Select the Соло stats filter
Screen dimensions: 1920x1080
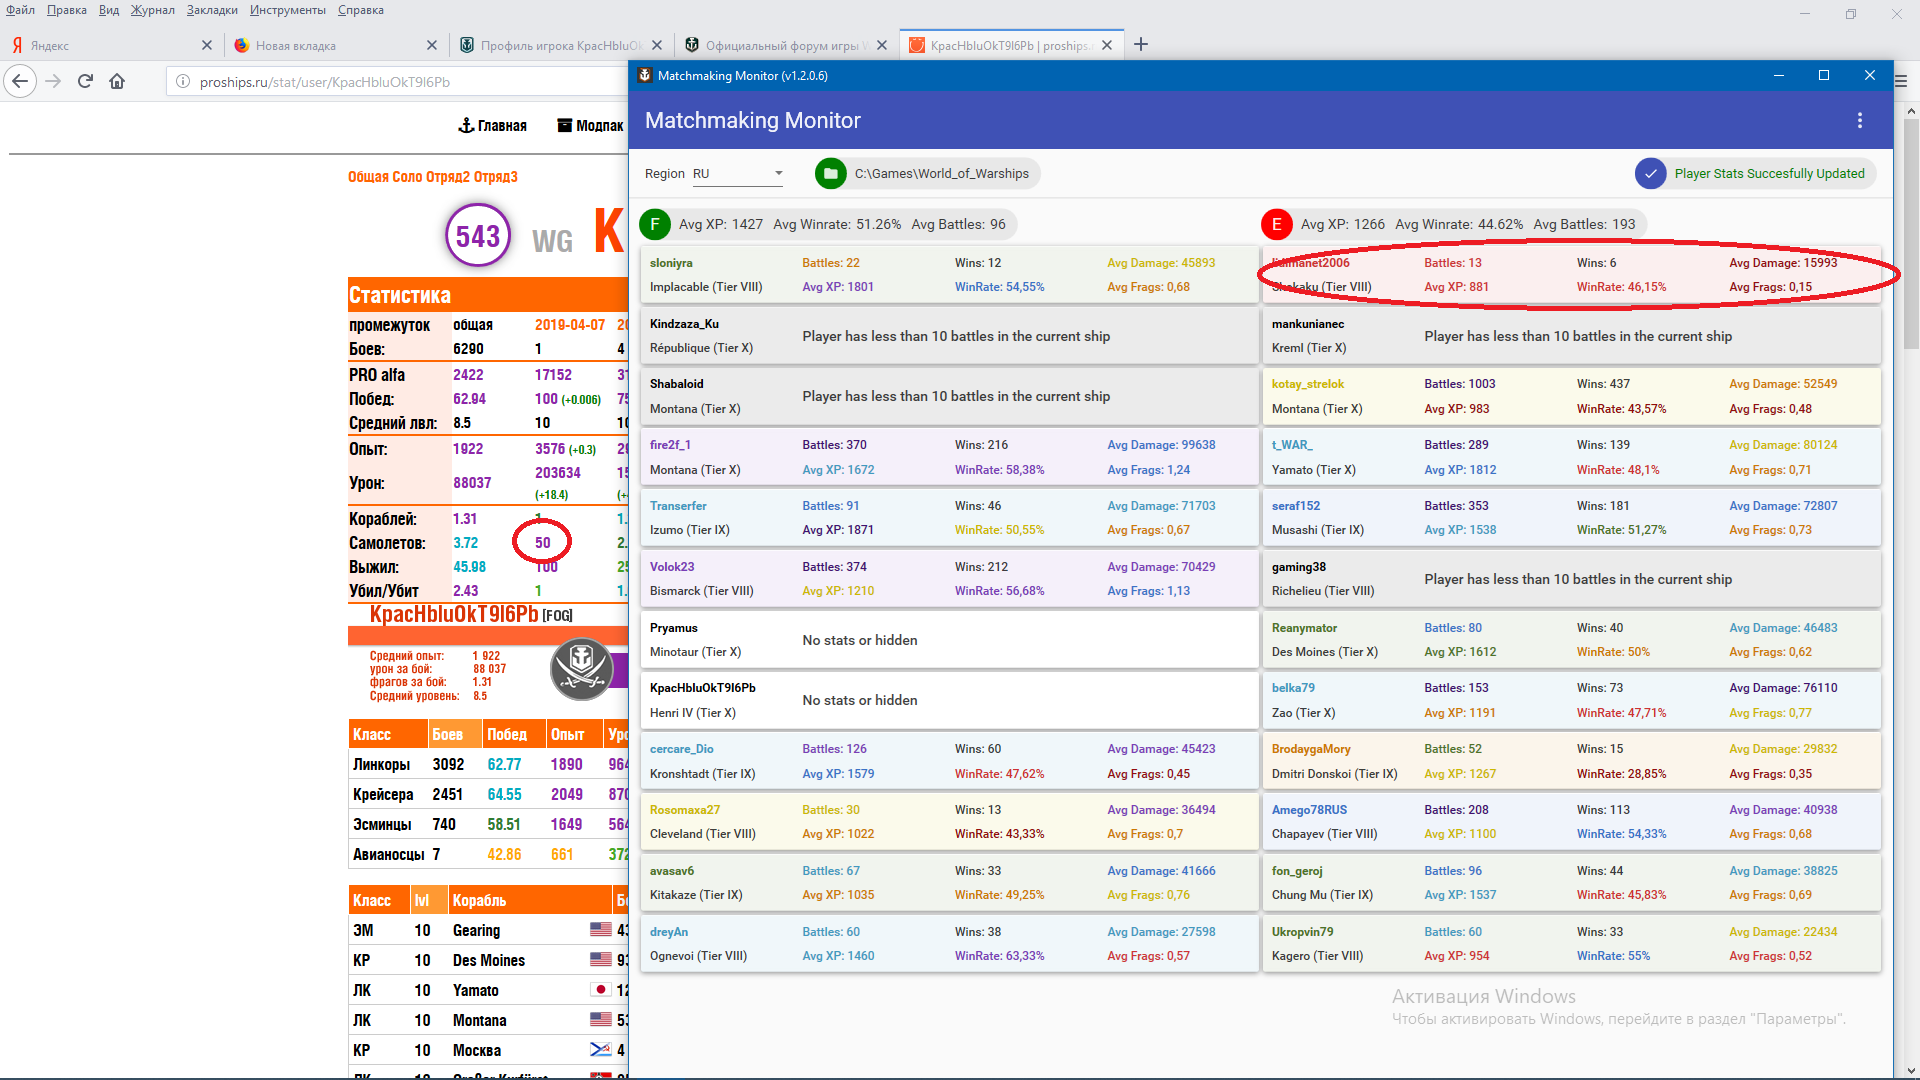(x=407, y=177)
